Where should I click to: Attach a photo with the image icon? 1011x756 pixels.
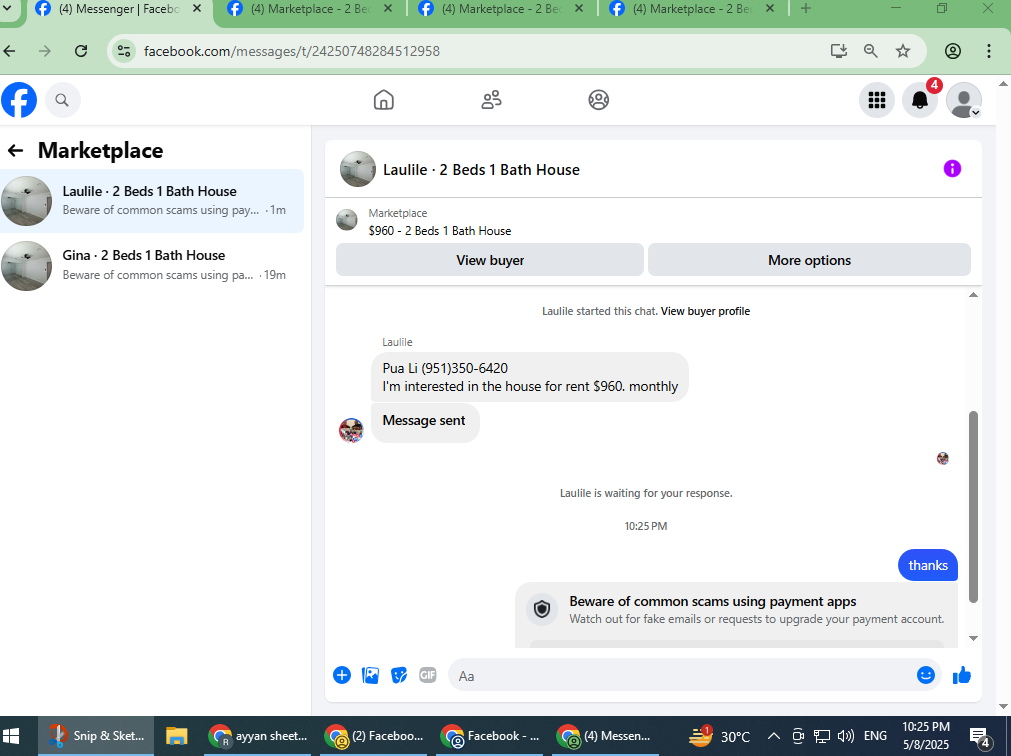[x=370, y=675]
